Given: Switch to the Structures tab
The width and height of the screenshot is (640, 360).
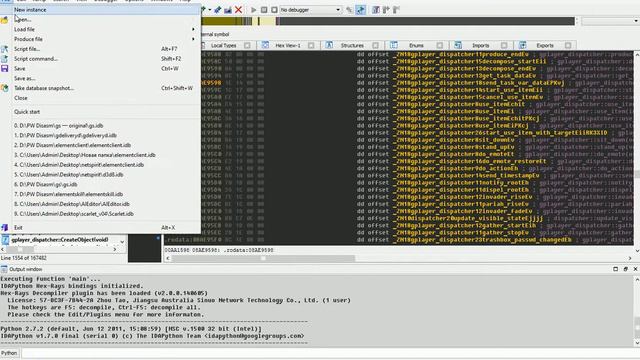Looking at the screenshot, I should coord(352,45).
